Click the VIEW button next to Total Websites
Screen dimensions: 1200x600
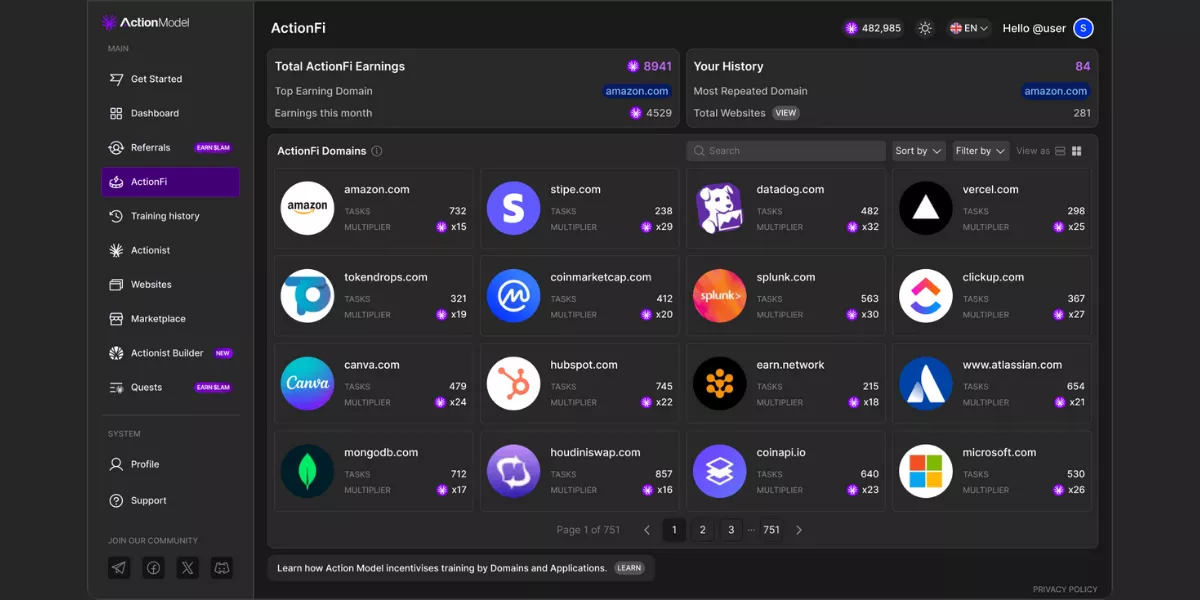786,113
